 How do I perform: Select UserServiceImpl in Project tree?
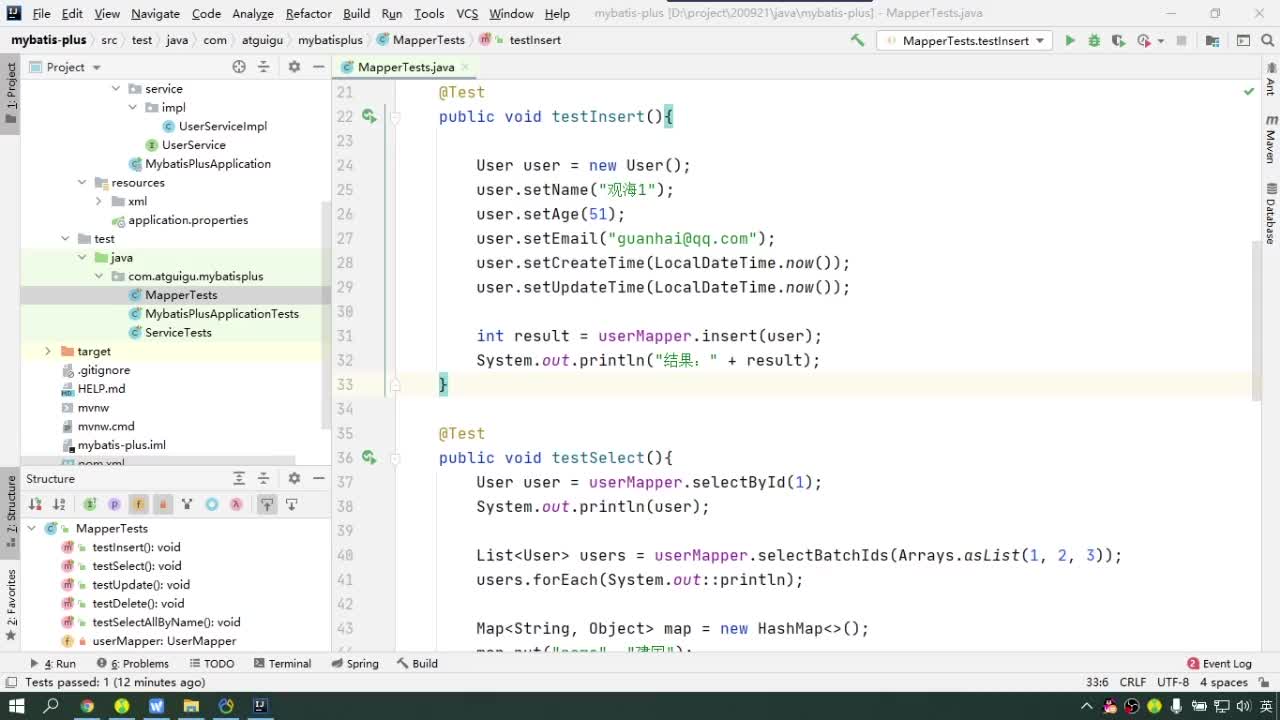click(x=222, y=126)
